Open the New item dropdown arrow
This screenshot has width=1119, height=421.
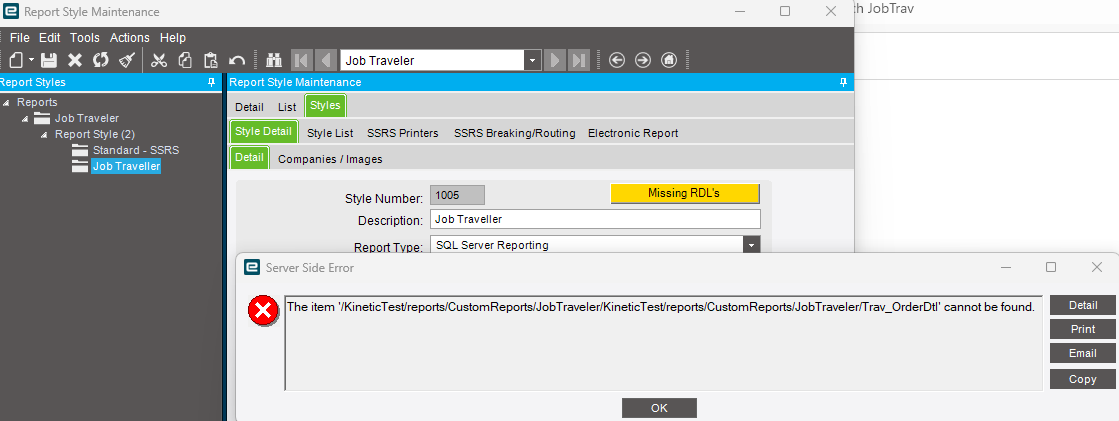(x=31, y=60)
